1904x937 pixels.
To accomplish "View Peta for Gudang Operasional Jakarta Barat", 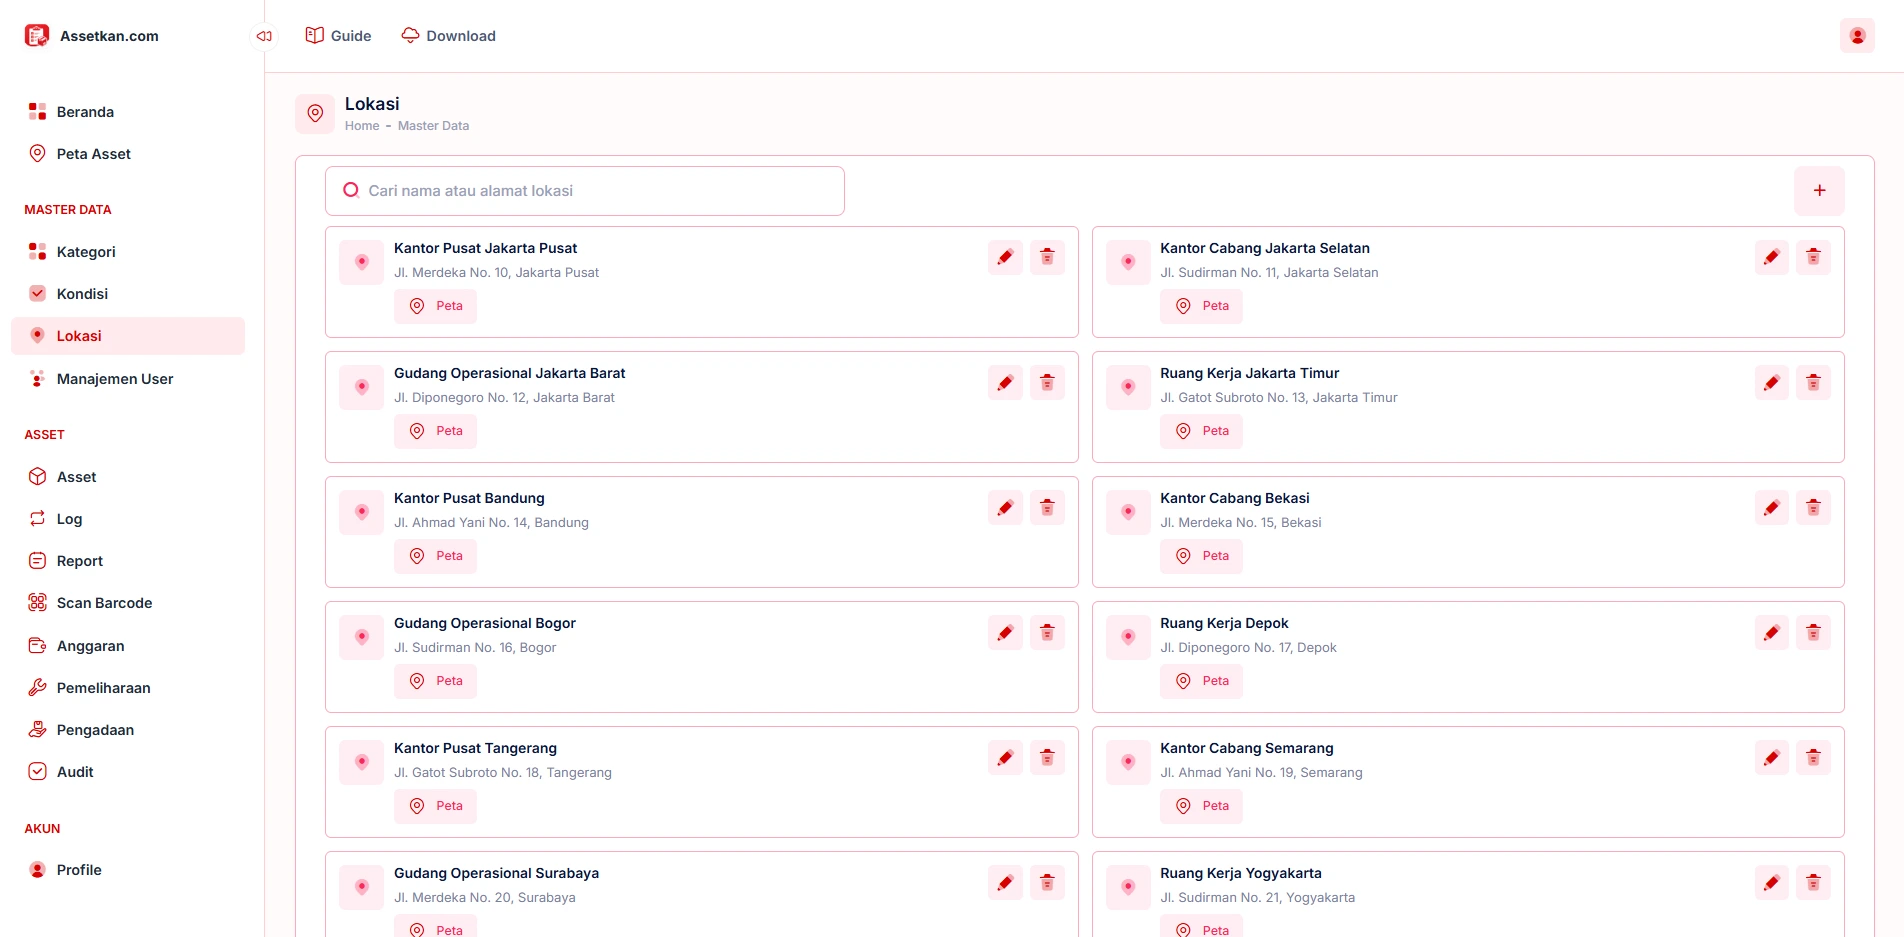I will [x=435, y=431].
